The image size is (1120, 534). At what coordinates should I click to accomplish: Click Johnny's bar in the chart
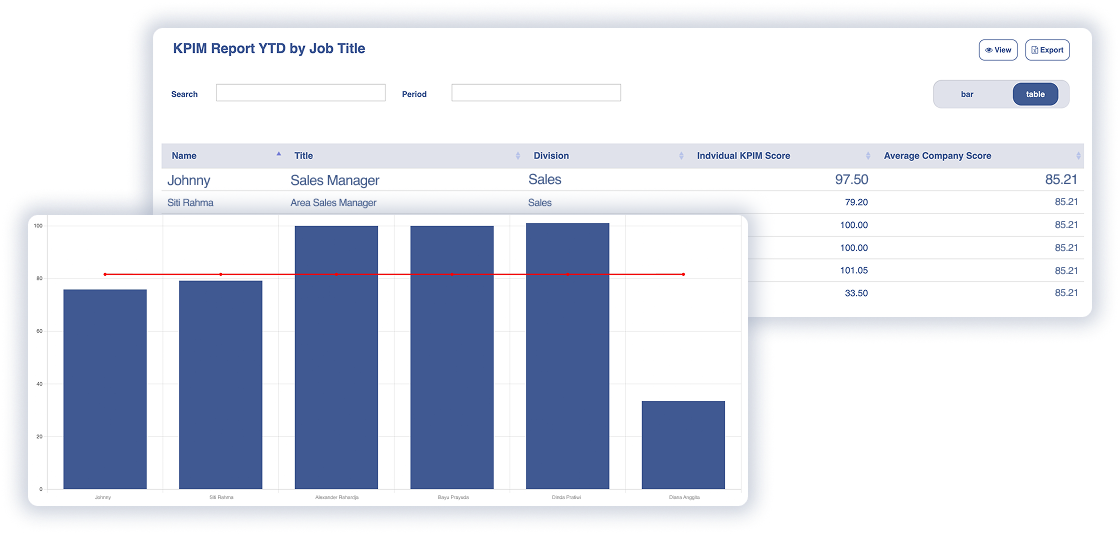(x=105, y=390)
